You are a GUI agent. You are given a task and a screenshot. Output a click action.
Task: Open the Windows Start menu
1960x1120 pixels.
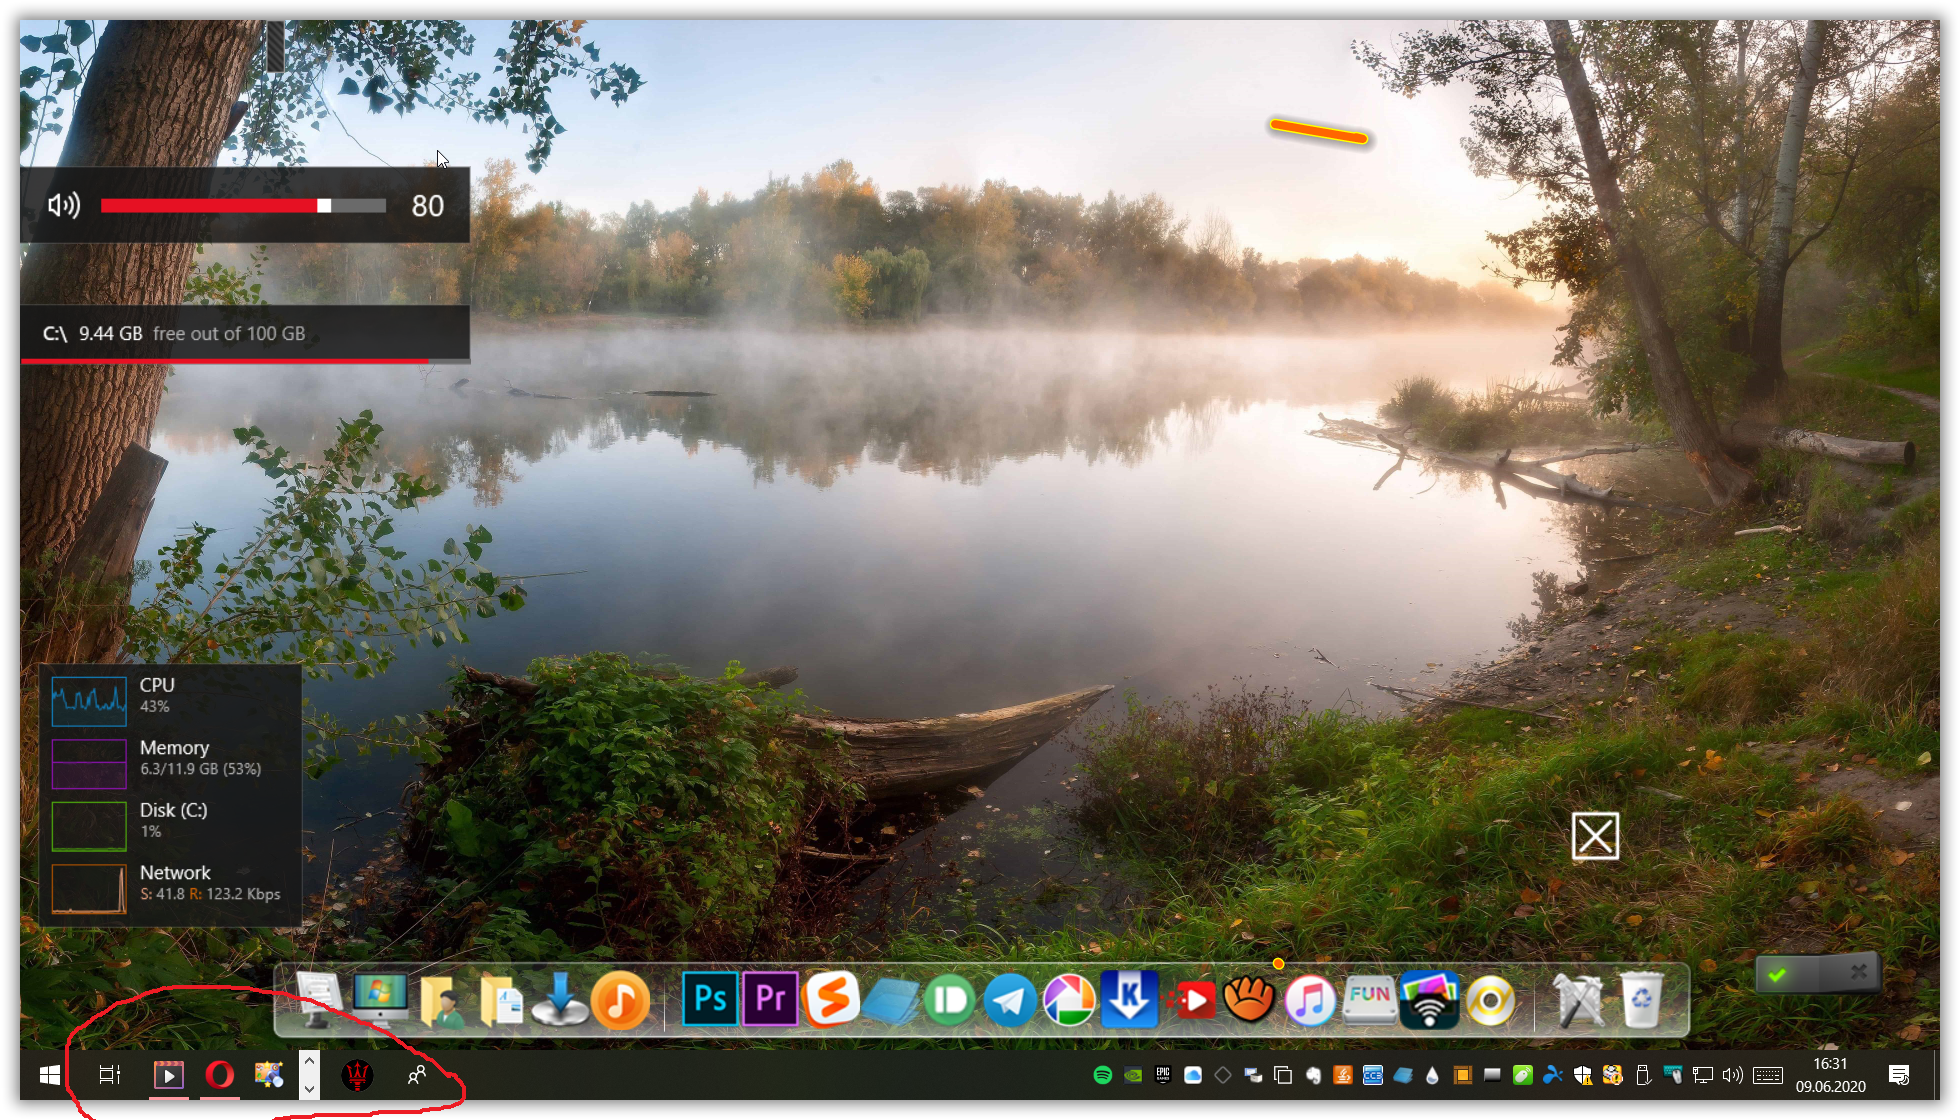coord(49,1075)
